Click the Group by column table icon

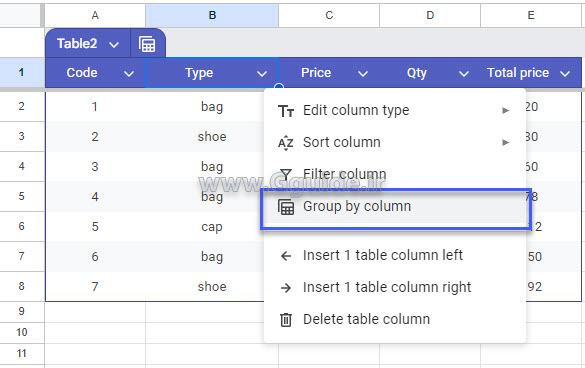286,207
